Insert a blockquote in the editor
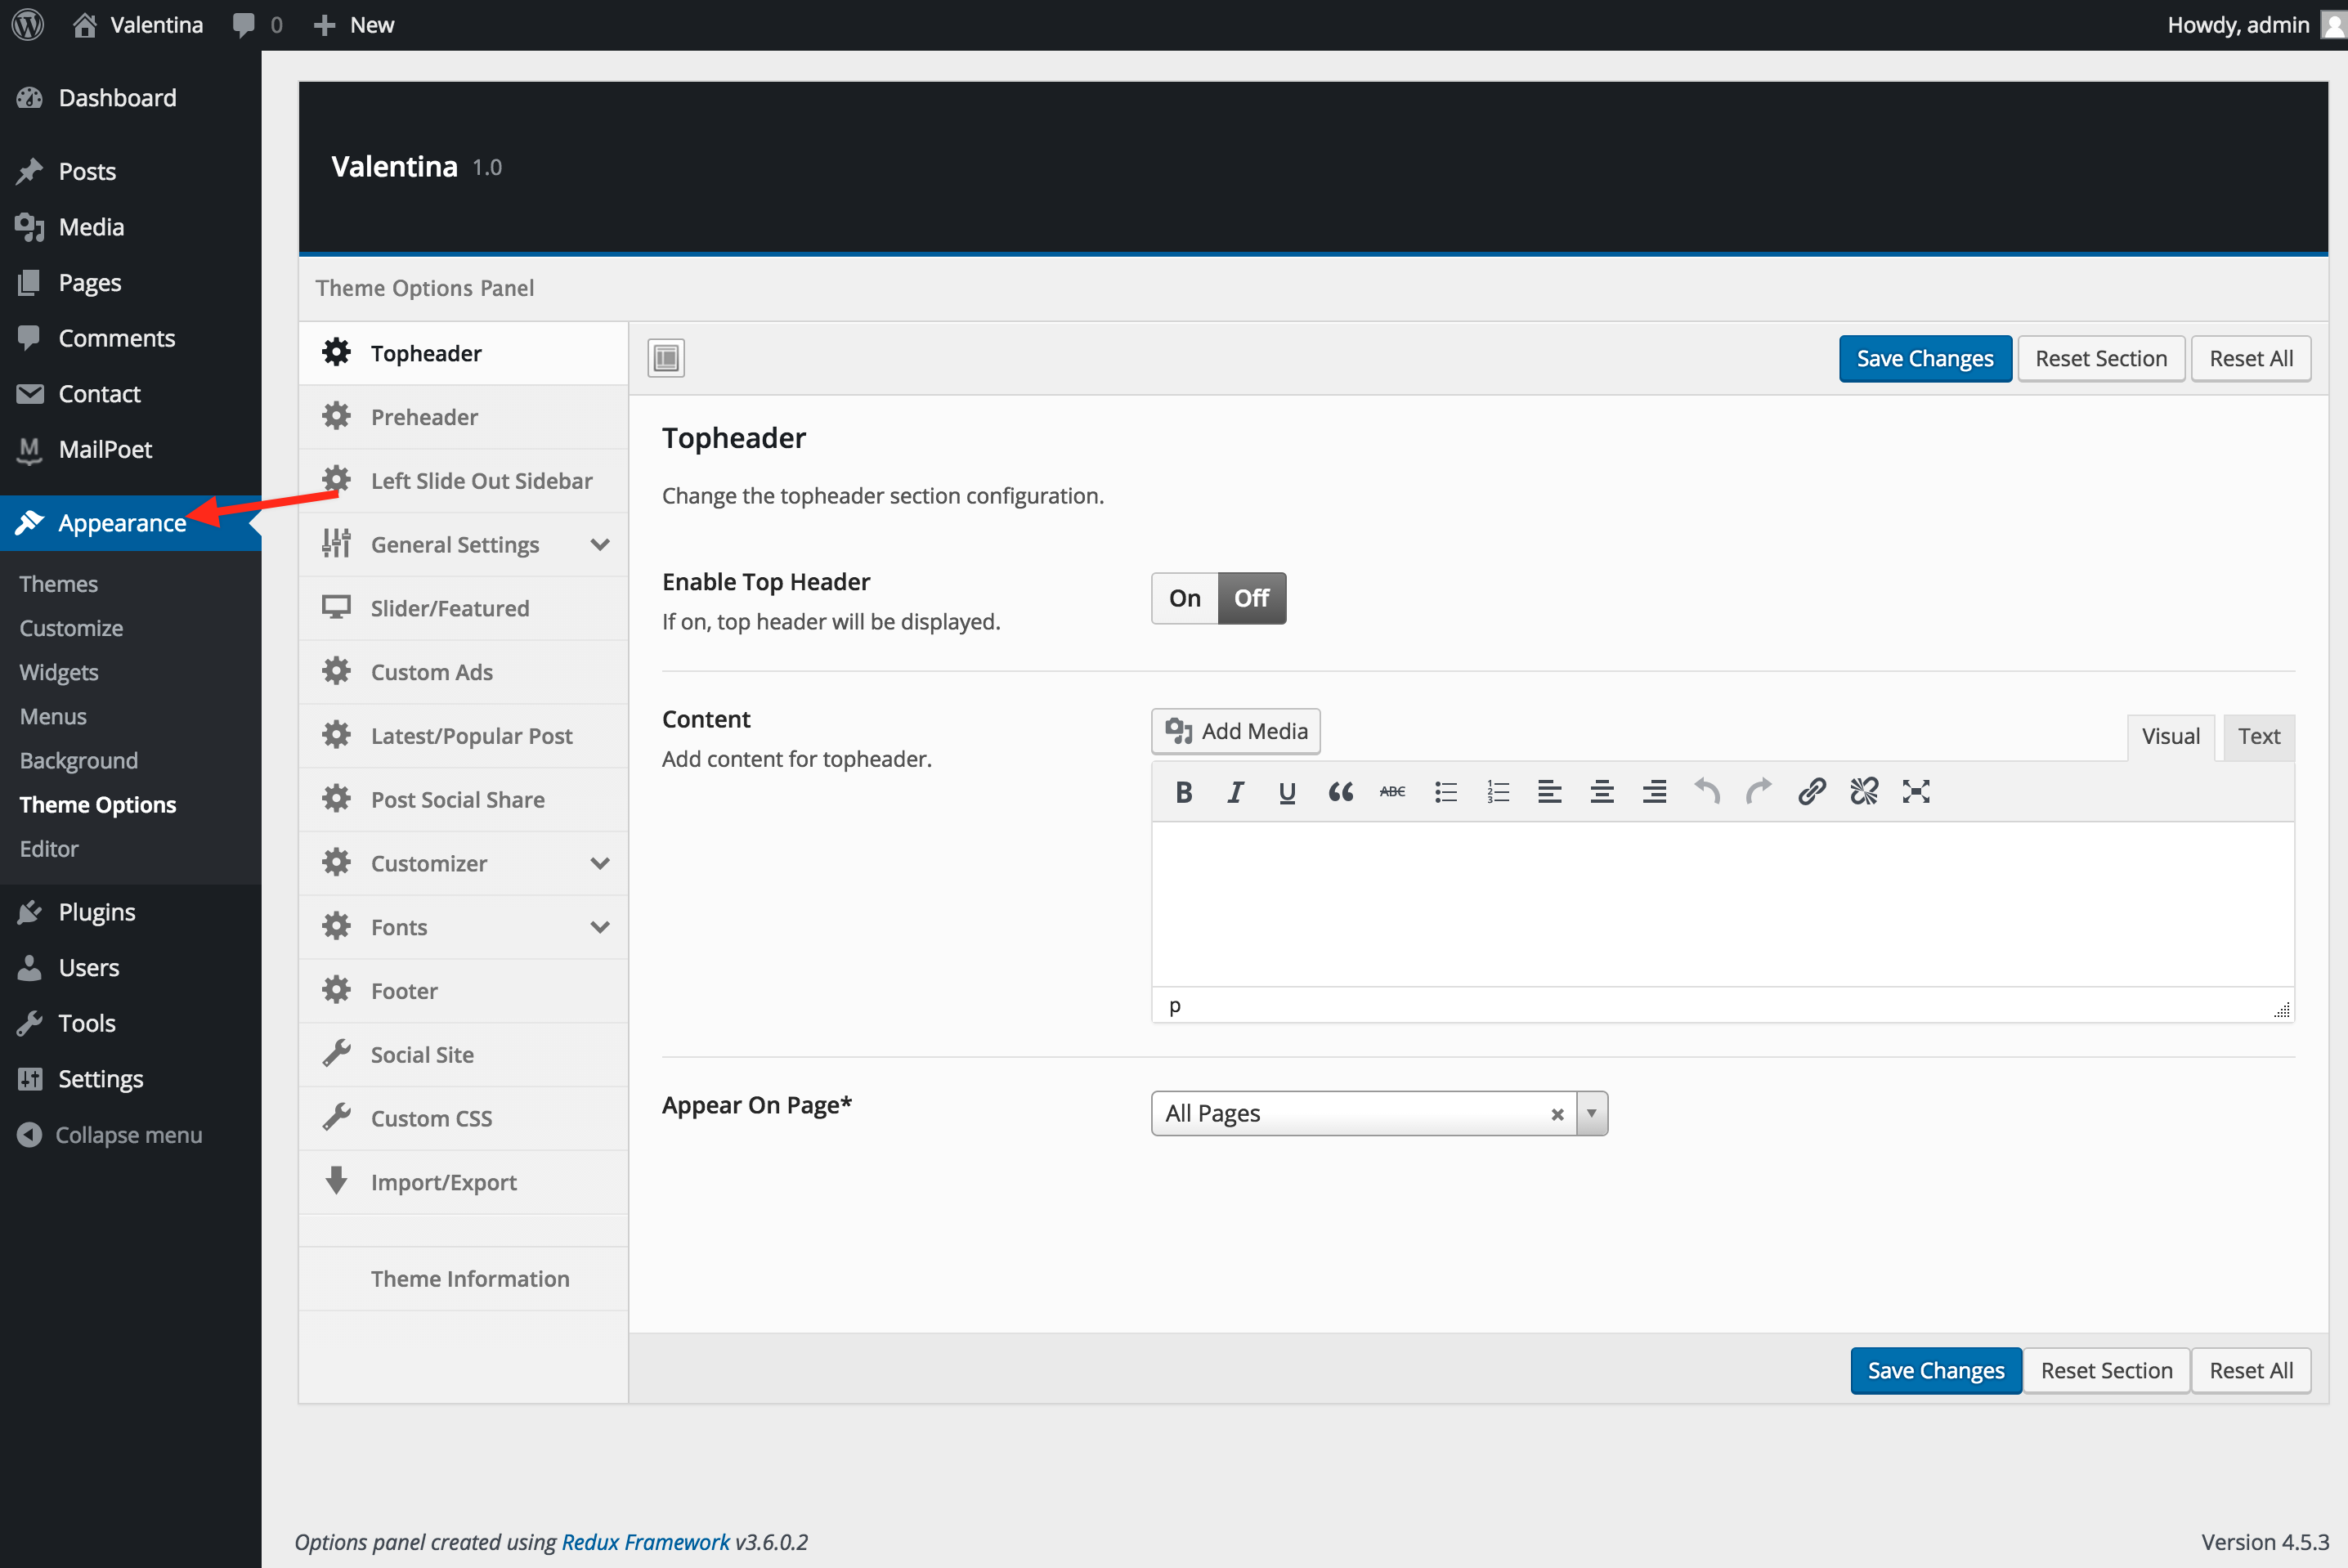Viewport: 2348px width, 1568px height. 1341,792
